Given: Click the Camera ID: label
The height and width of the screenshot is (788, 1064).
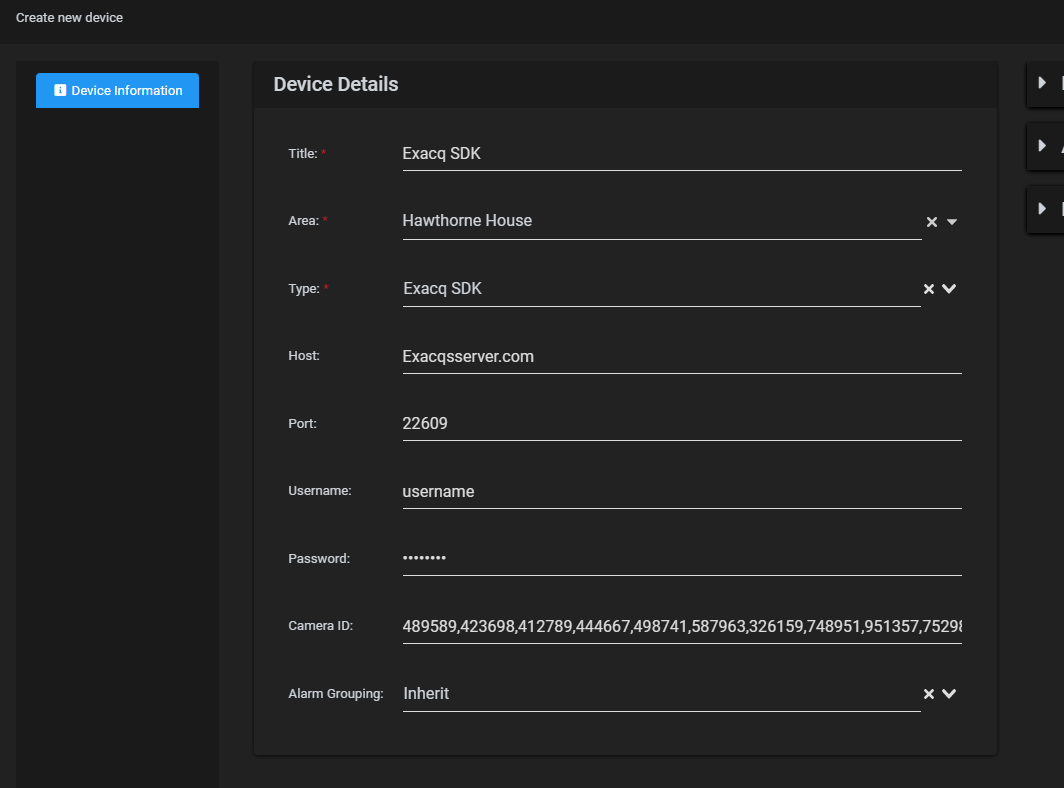Looking at the screenshot, I should pos(320,626).
